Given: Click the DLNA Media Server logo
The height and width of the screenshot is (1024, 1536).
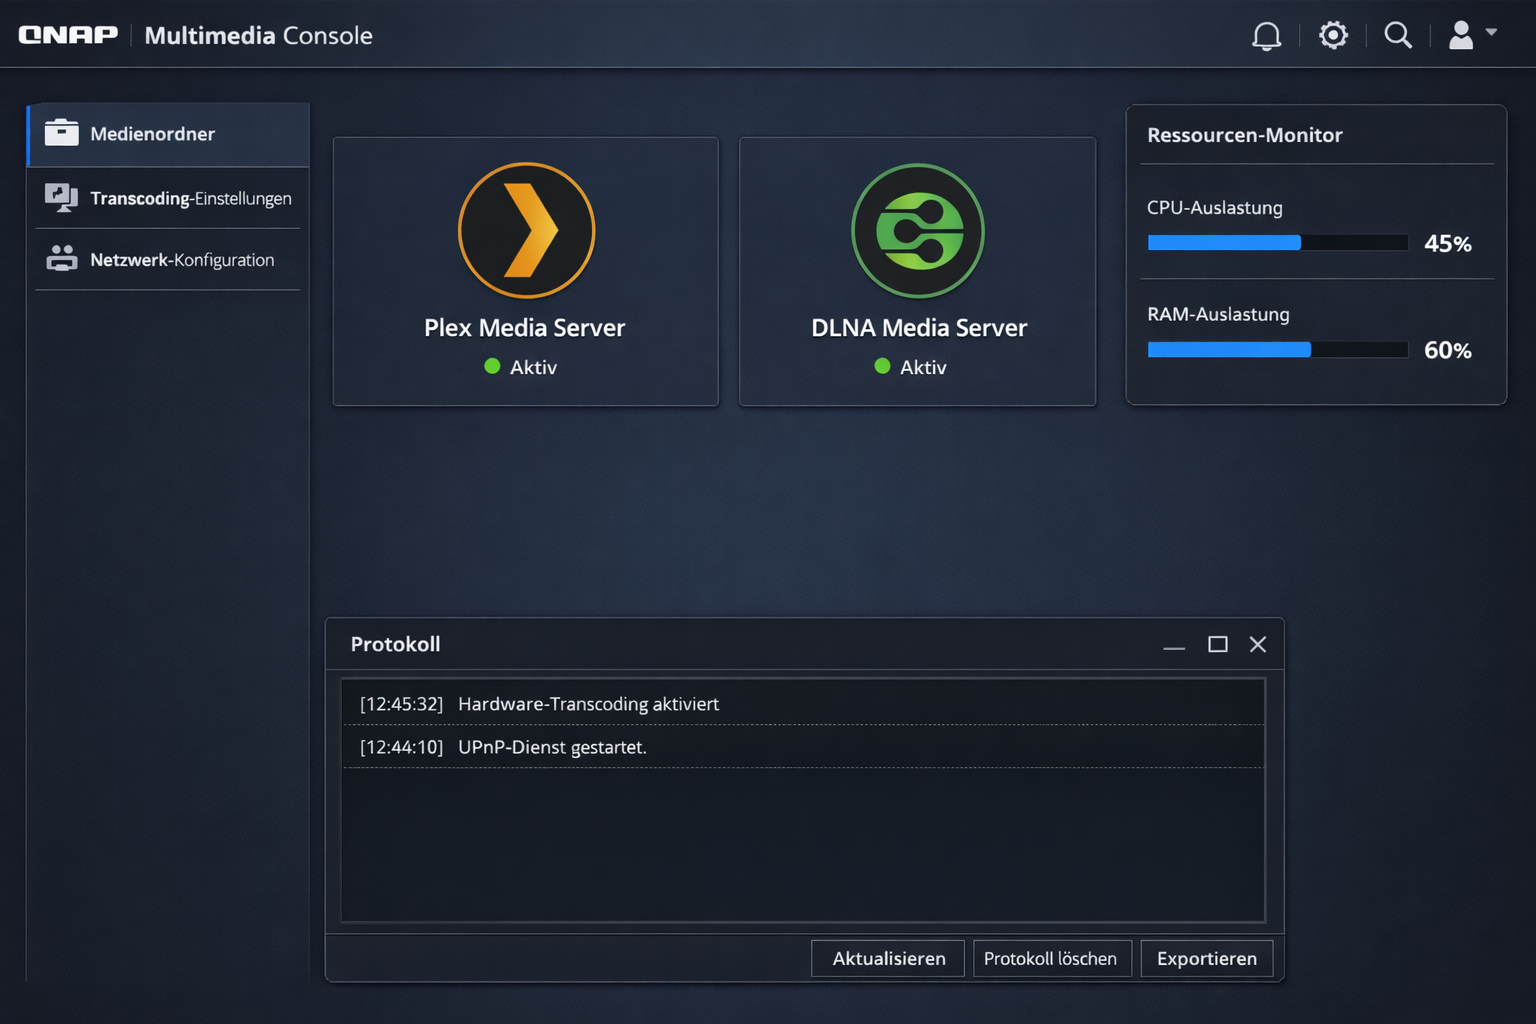Looking at the screenshot, I should tap(918, 231).
